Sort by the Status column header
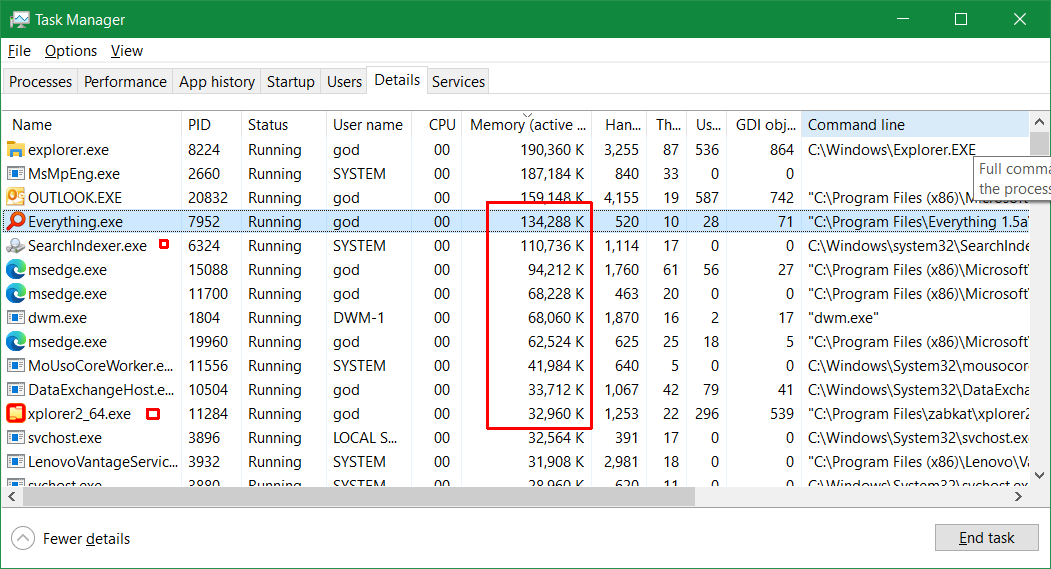This screenshot has width=1051, height=569. point(284,125)
